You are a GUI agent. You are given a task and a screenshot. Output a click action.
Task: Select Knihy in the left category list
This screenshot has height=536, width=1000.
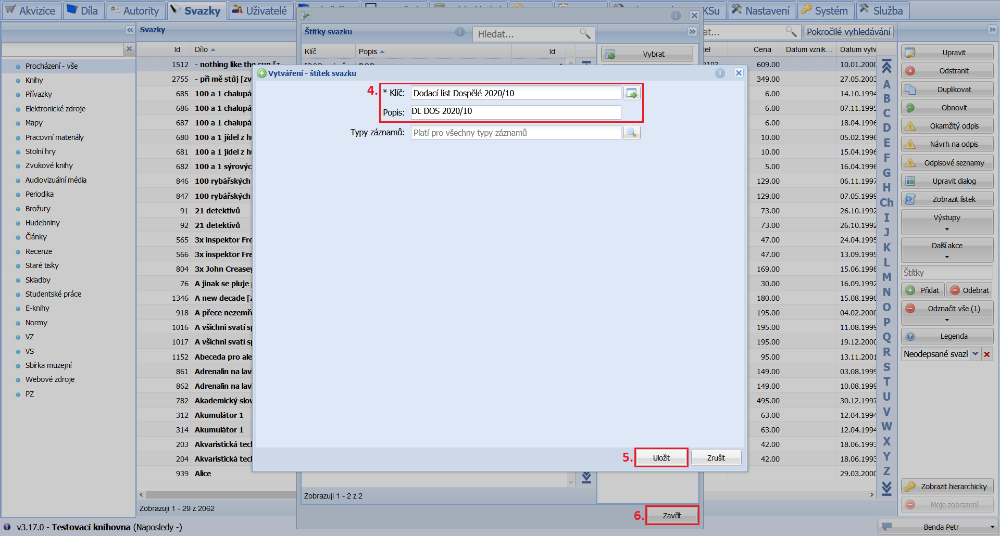pyautogui.click(x=35, y=78)
